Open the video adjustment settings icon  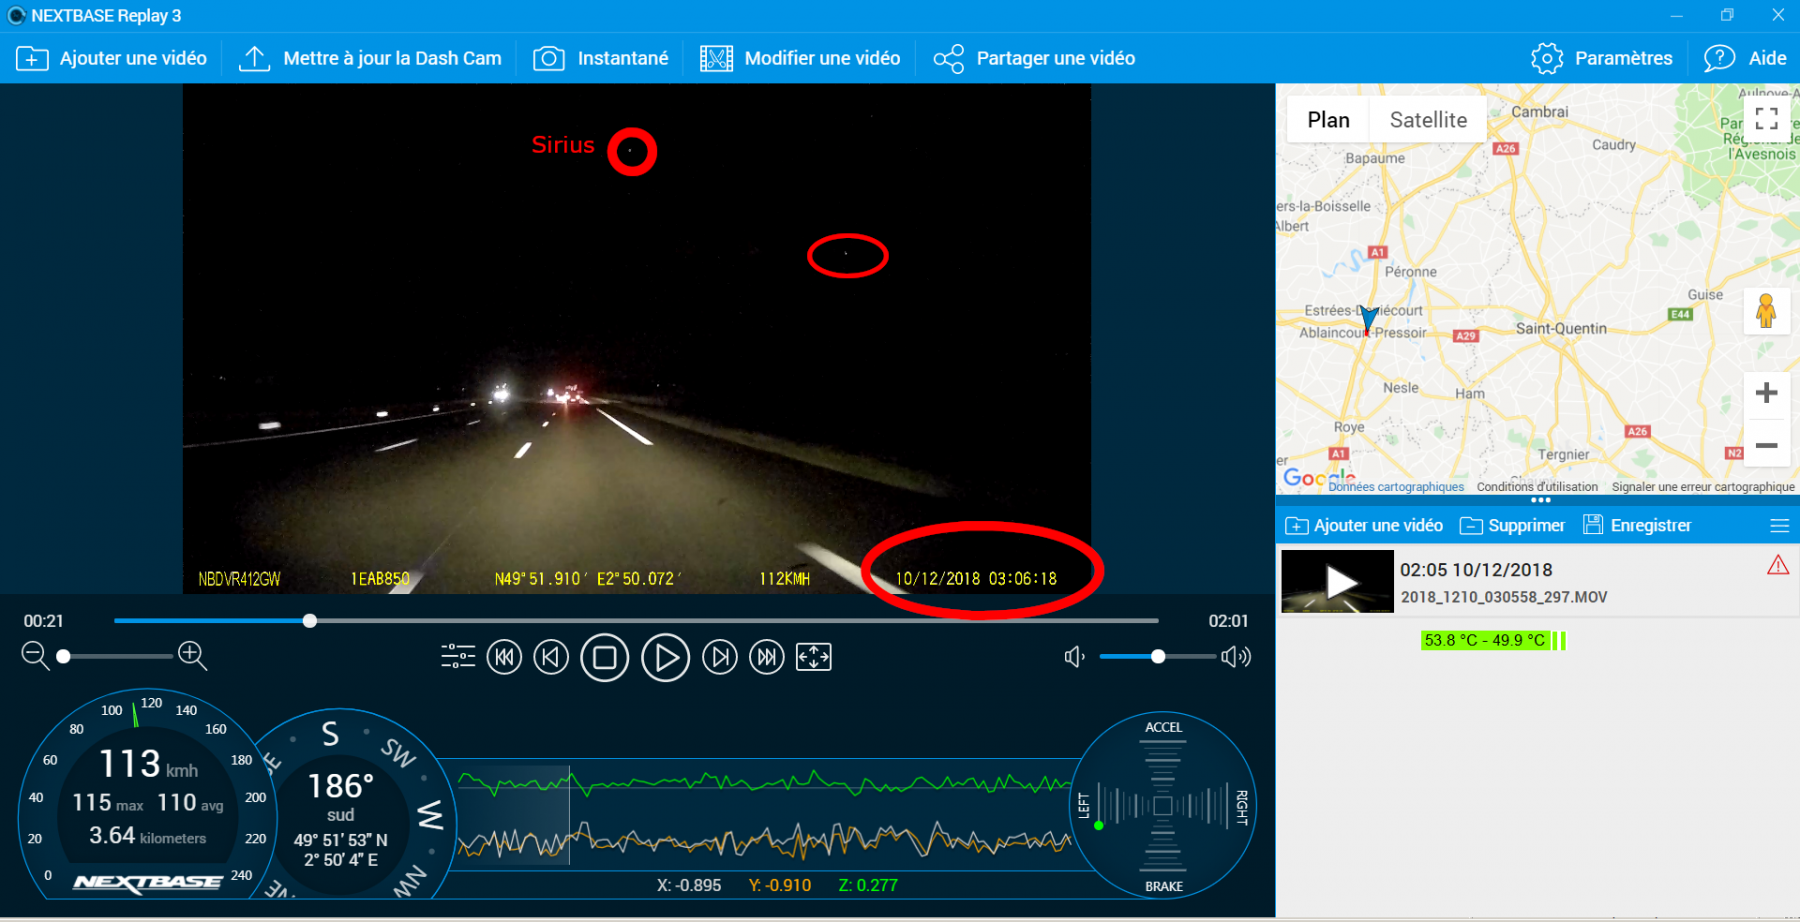point(458,657)
